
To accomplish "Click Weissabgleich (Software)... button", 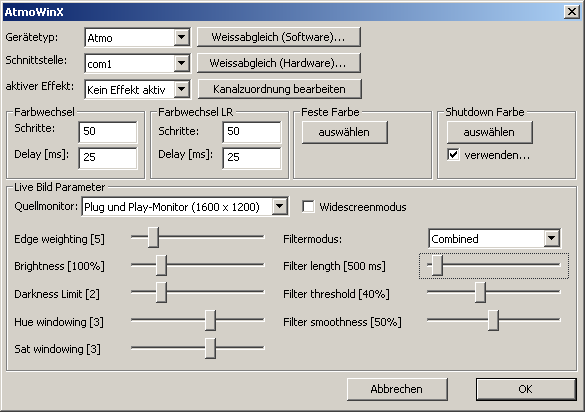I will coord(279,37).
